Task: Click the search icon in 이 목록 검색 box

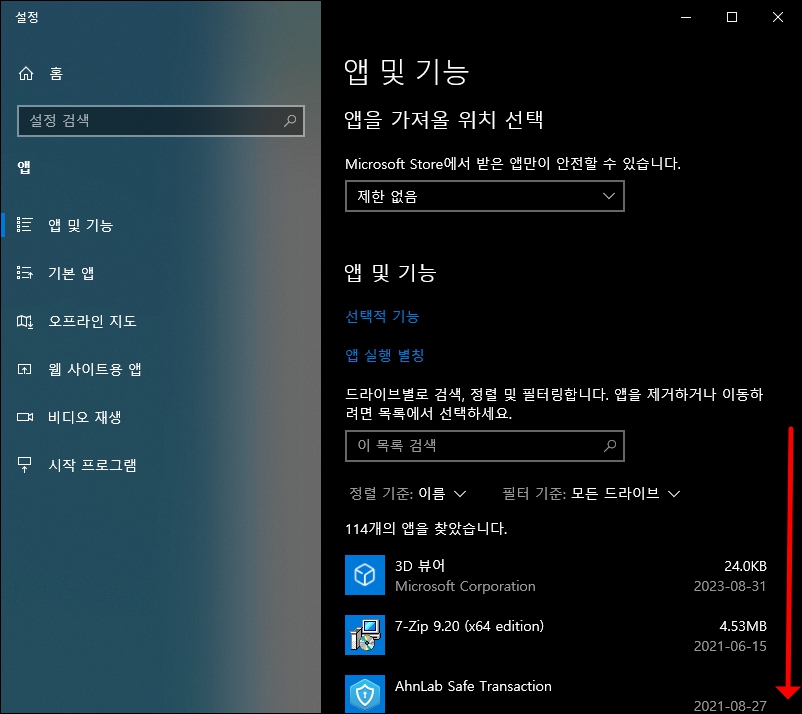Action: [610, 445]
